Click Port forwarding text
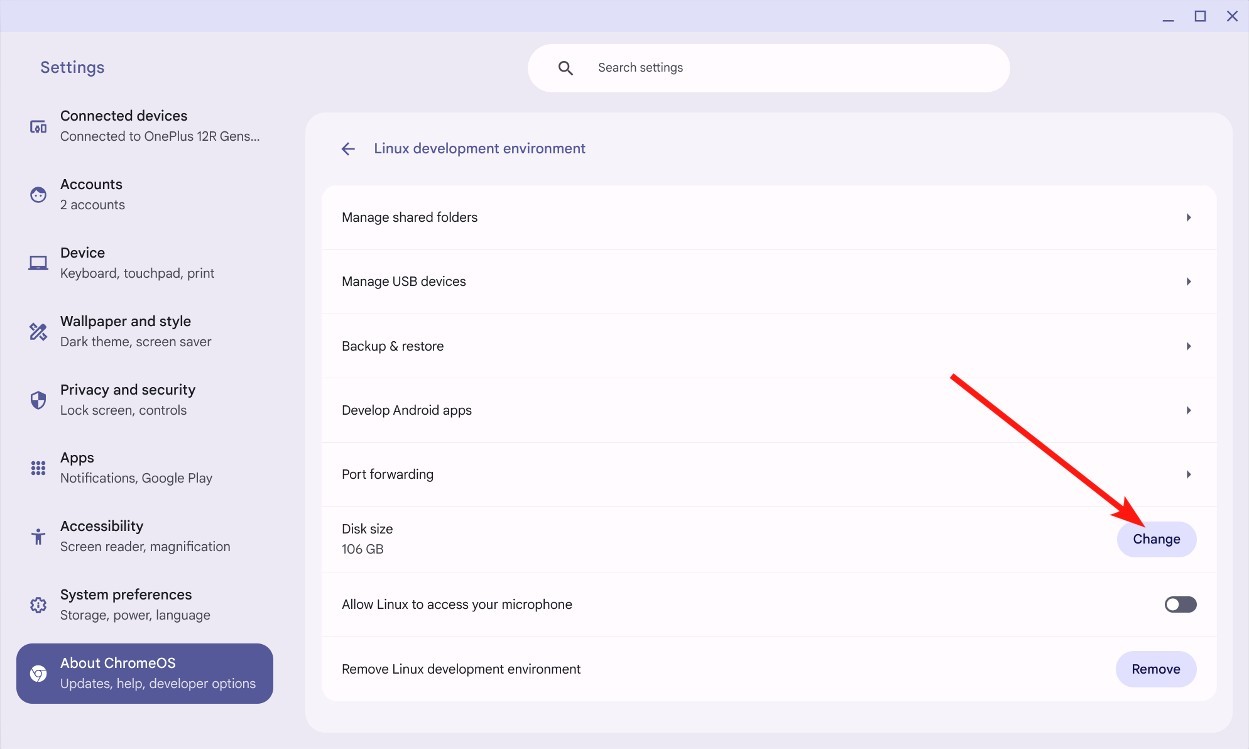This screenshot has width=1249, height=749. coord(388,474)
